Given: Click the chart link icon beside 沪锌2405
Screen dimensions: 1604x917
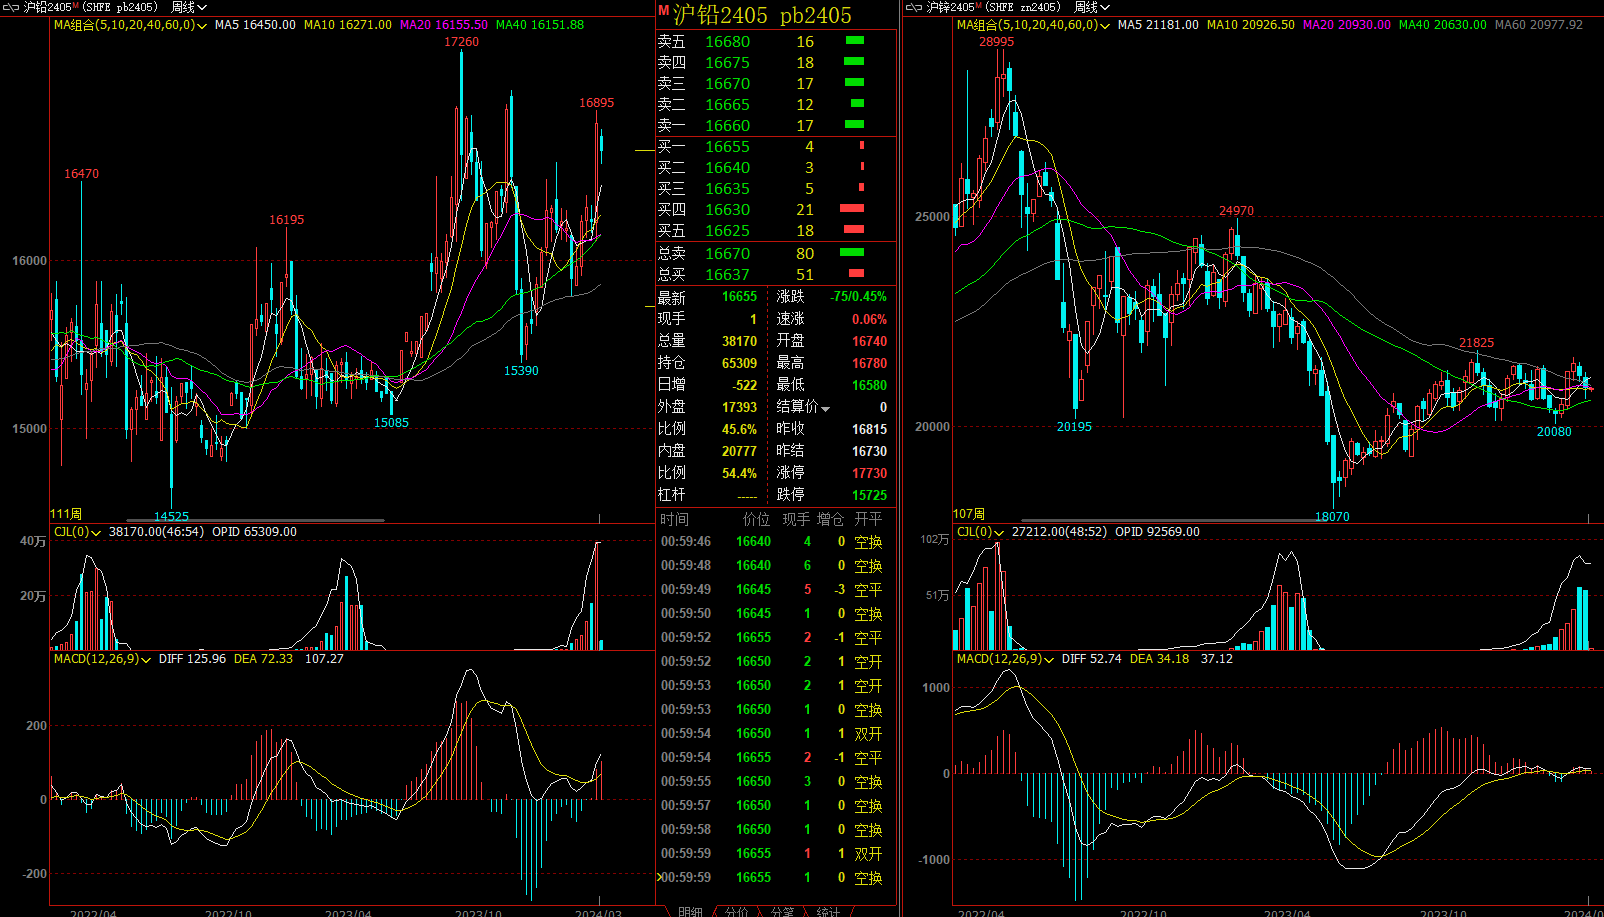Looking at the screenshot, I should (x=913, y=7).
